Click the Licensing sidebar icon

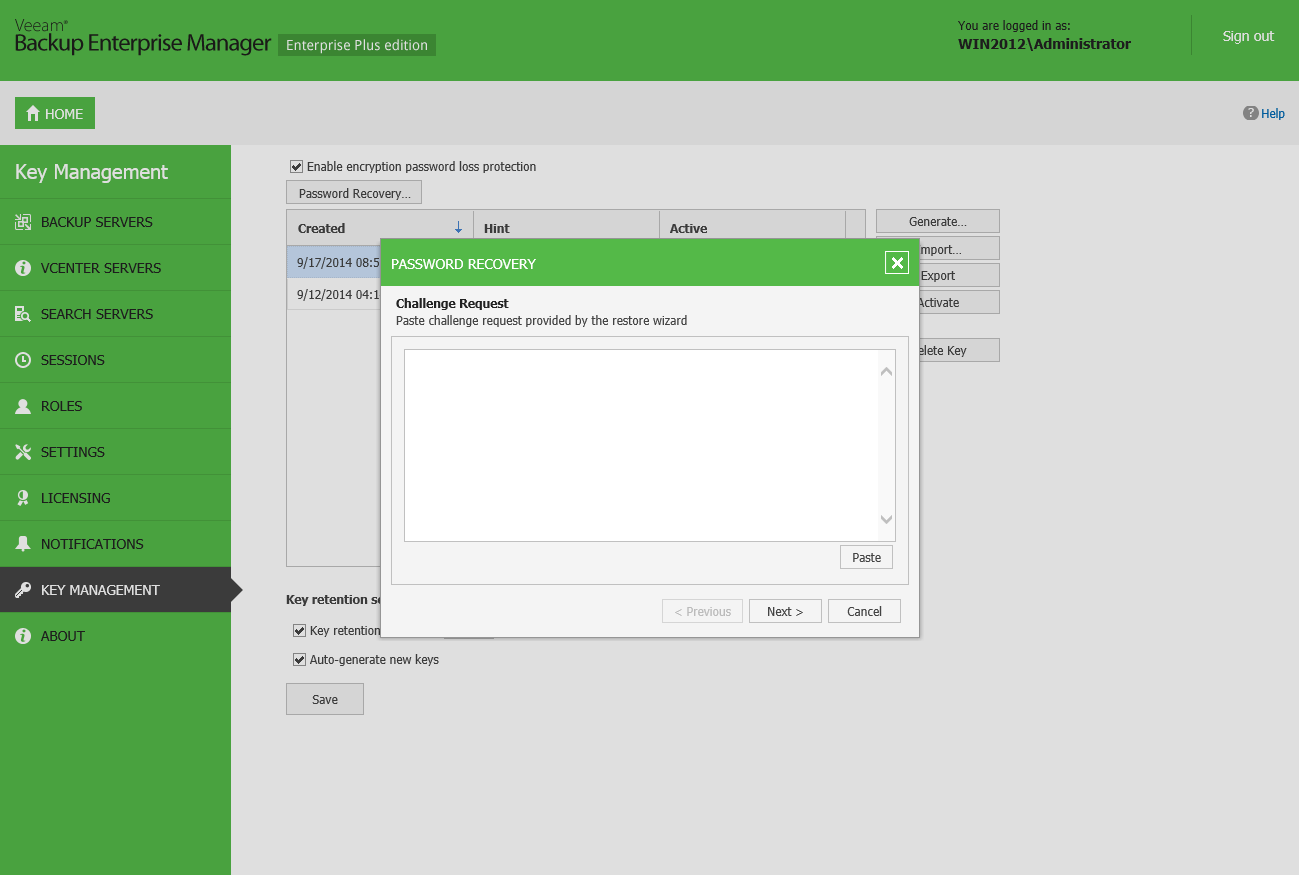pos(22,498)
